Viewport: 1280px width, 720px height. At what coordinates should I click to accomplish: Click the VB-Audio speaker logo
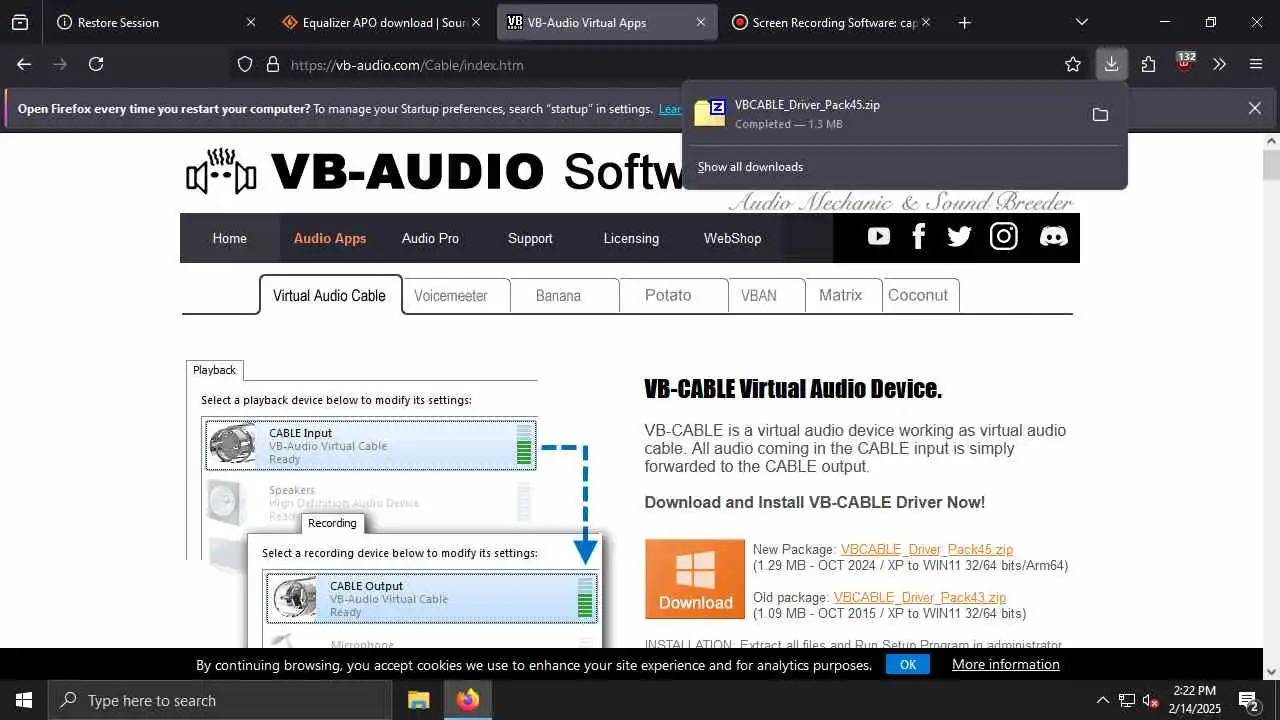[x=221, y=172]
